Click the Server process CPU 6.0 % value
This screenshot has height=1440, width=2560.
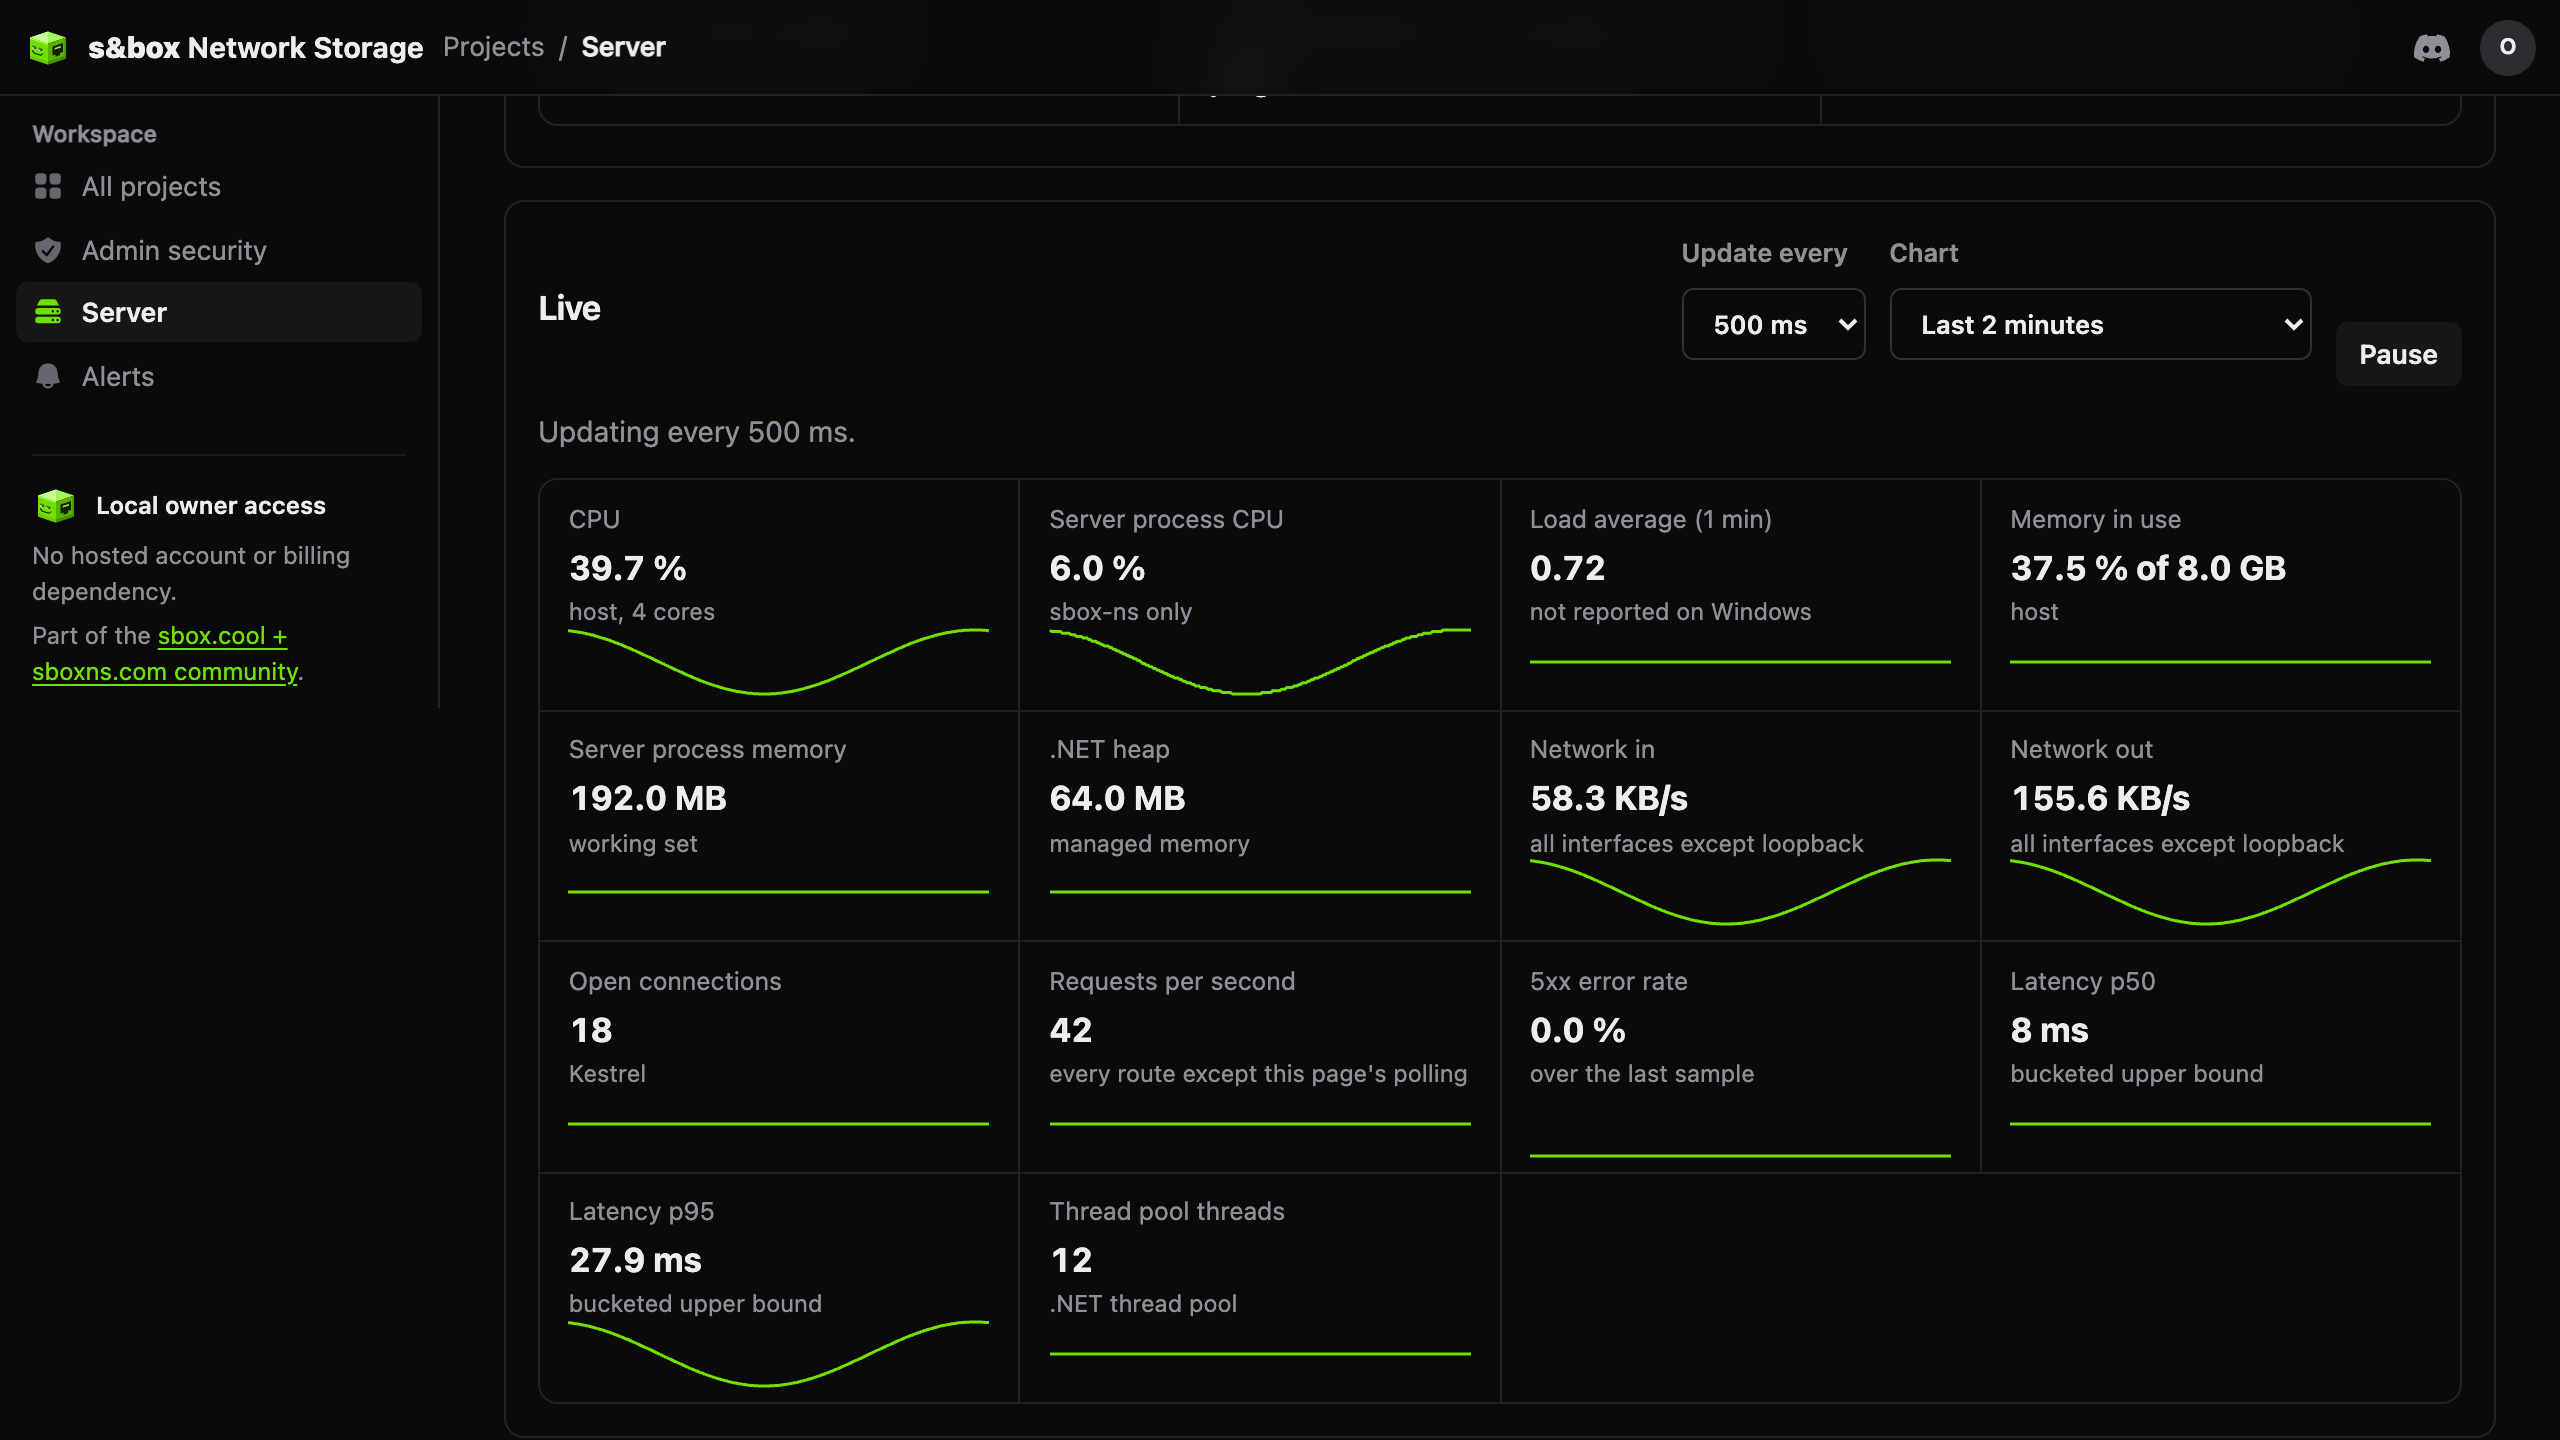1097,568
